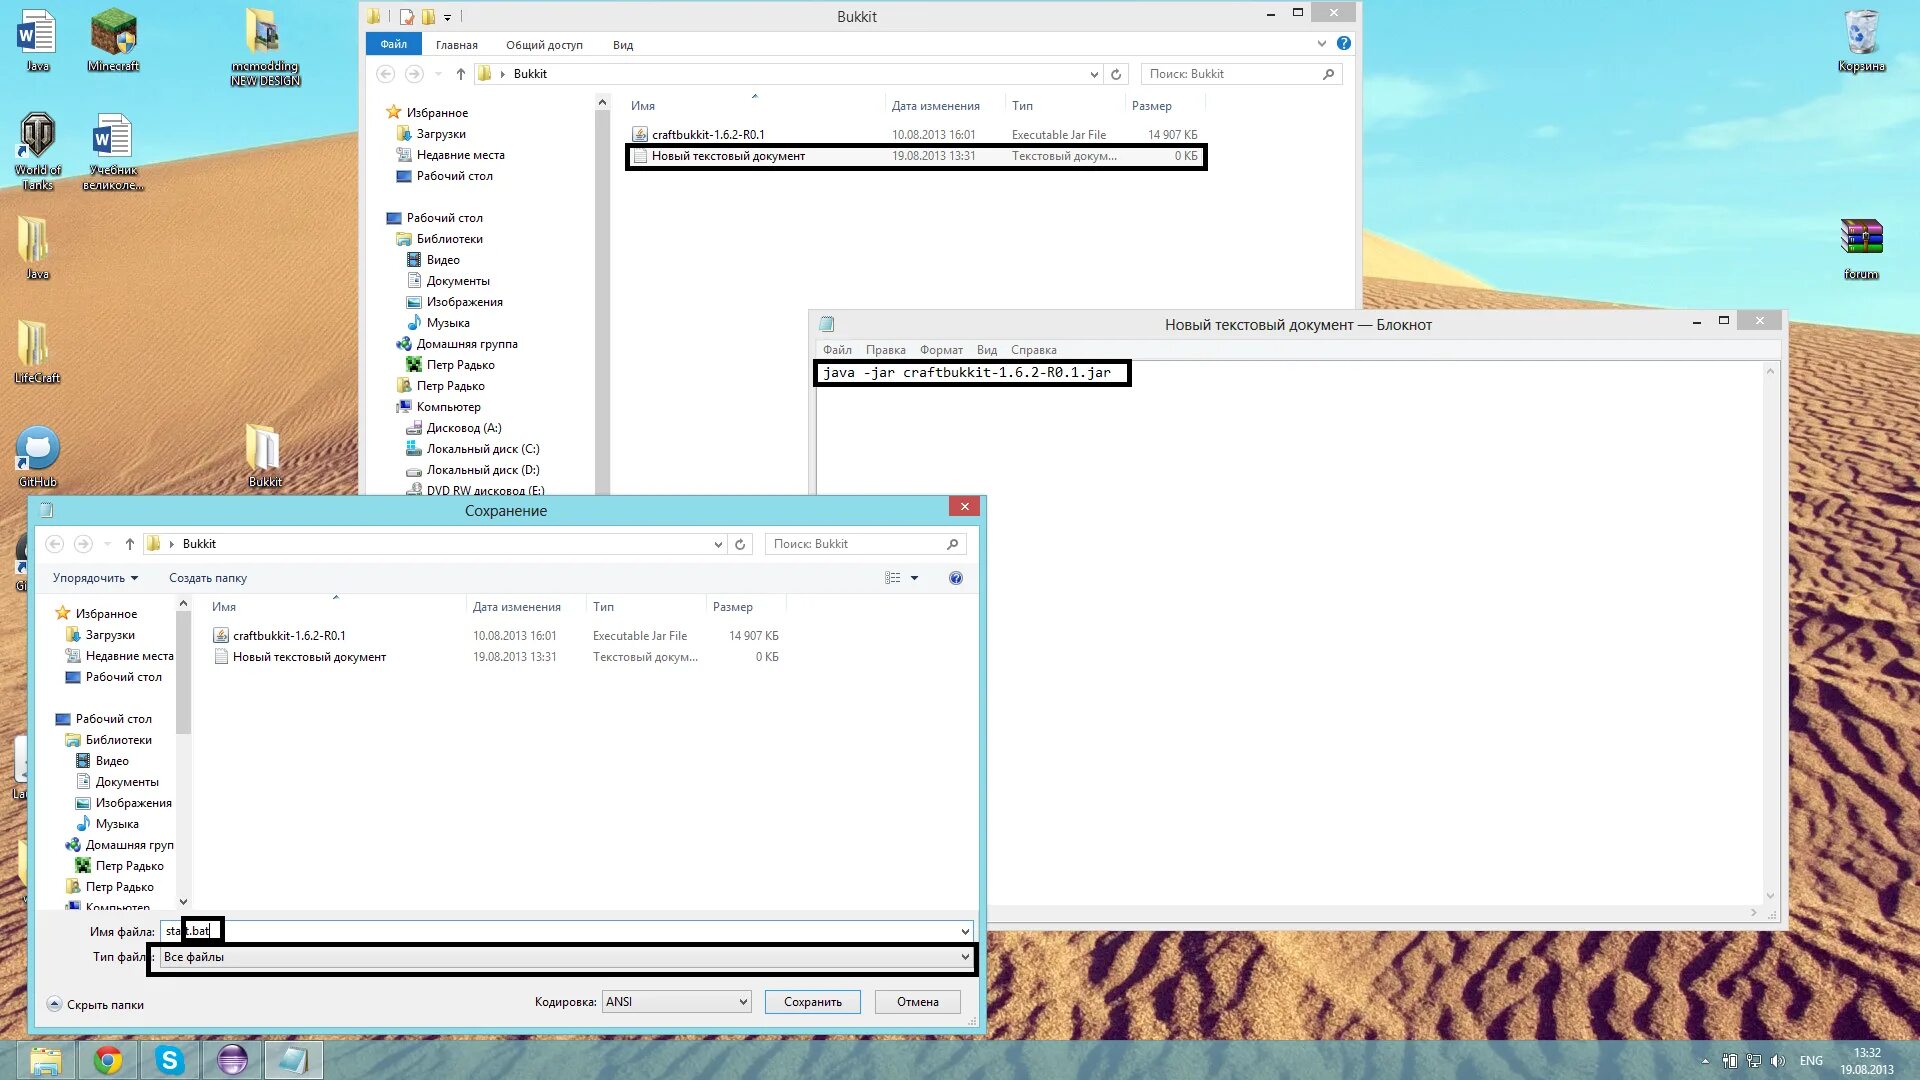The width and height of the screenshot is (1920, 1080).
Task: Change view layout icon in Save dialog
Action: (892, 578)
